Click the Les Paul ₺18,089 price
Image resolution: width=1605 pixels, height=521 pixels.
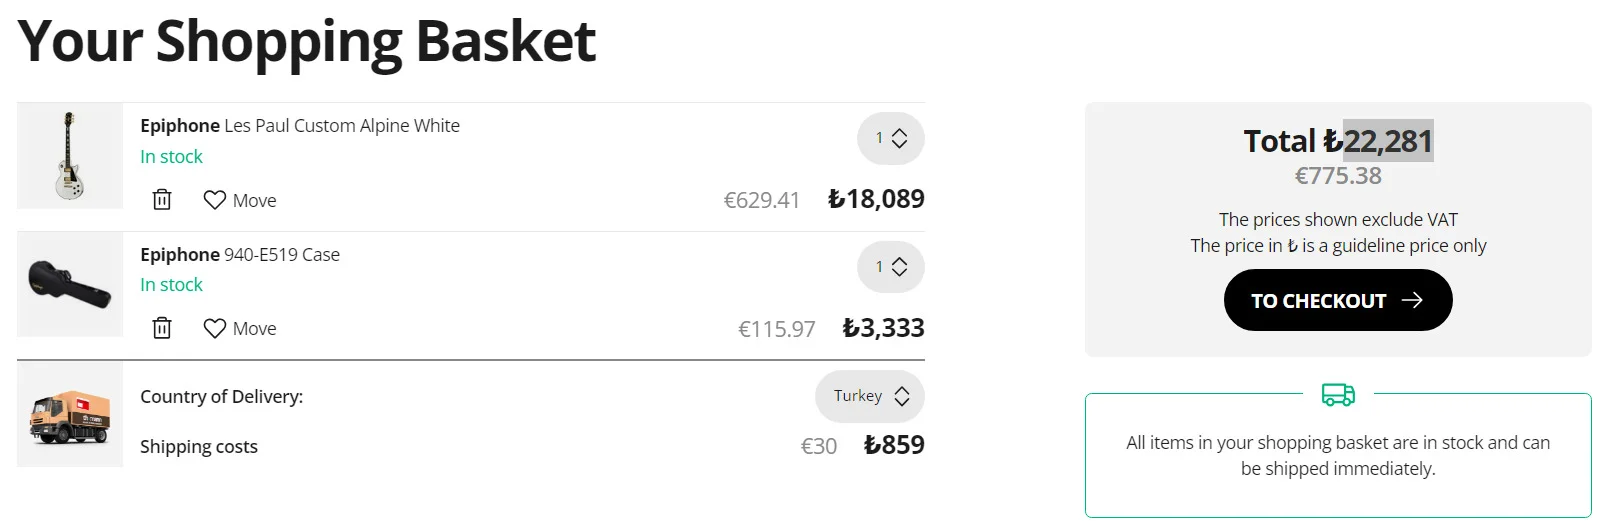coord(876,199)
